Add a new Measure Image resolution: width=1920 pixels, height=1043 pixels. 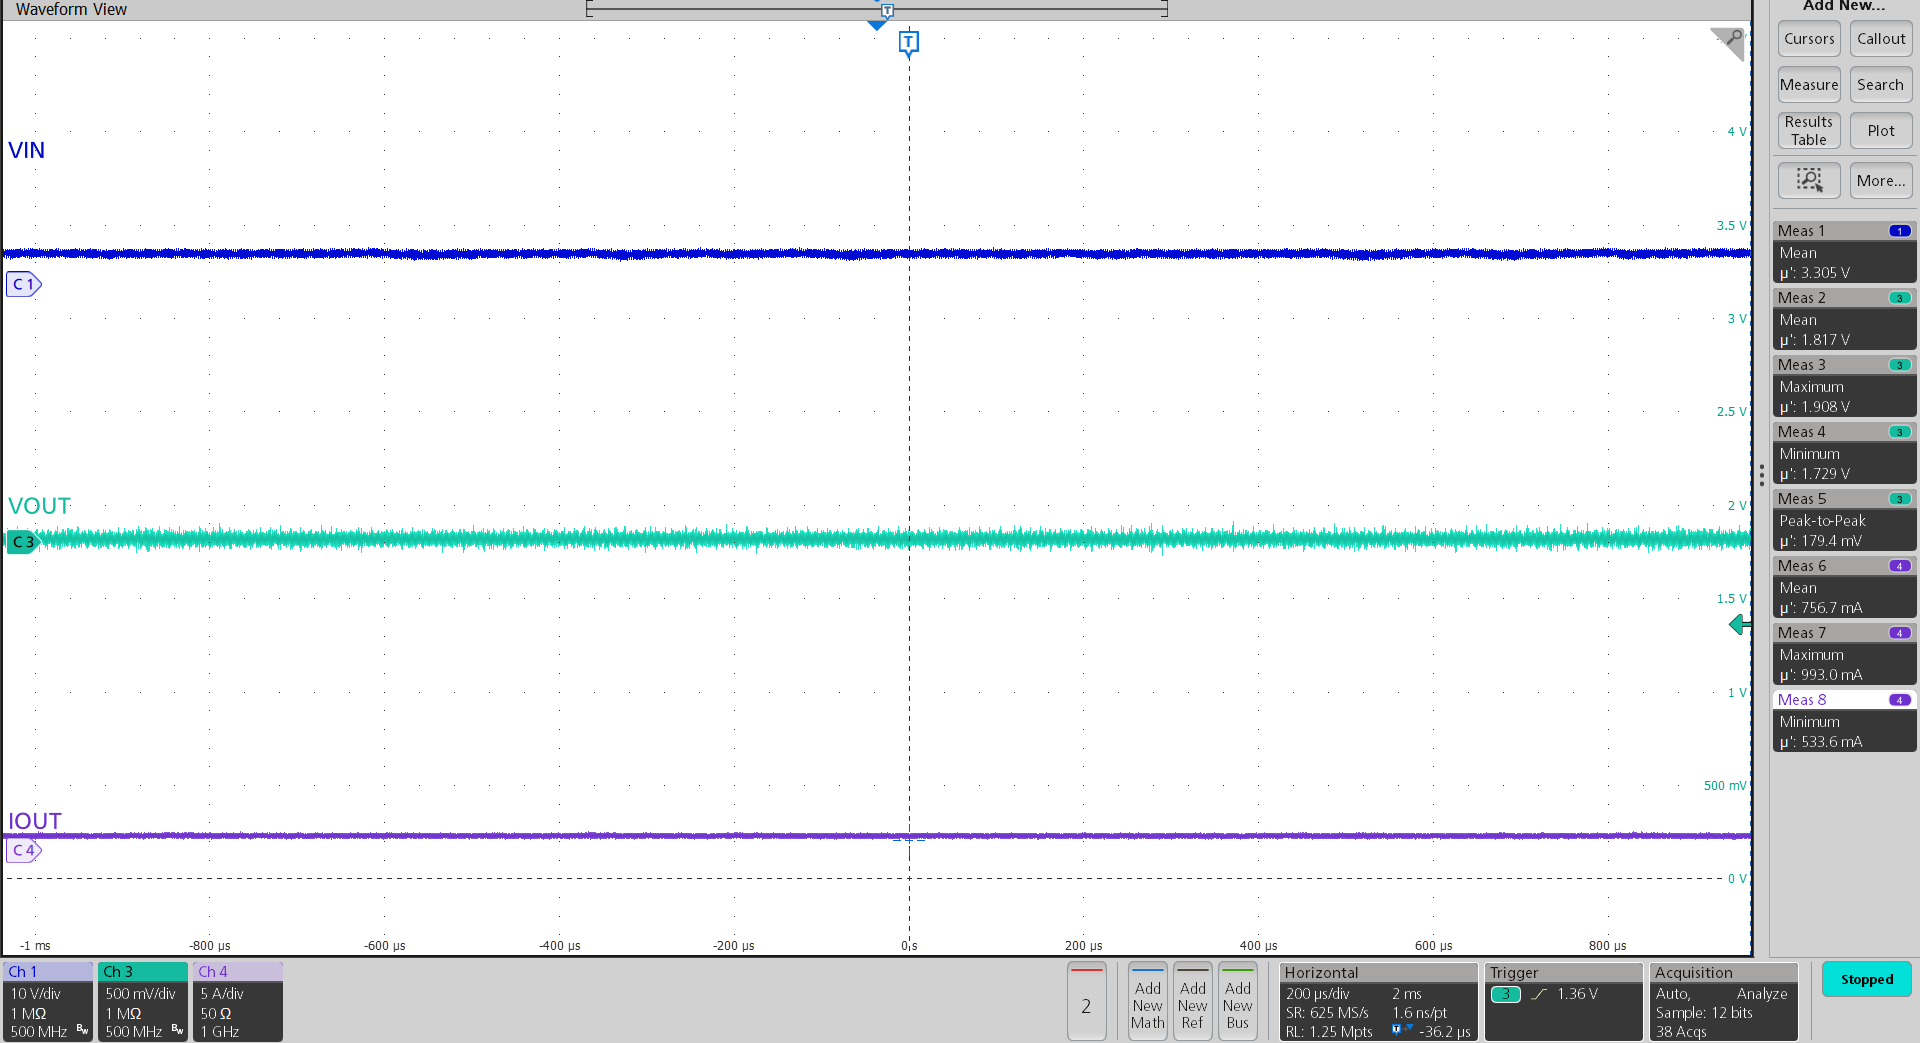click(x=1809, y=85)
